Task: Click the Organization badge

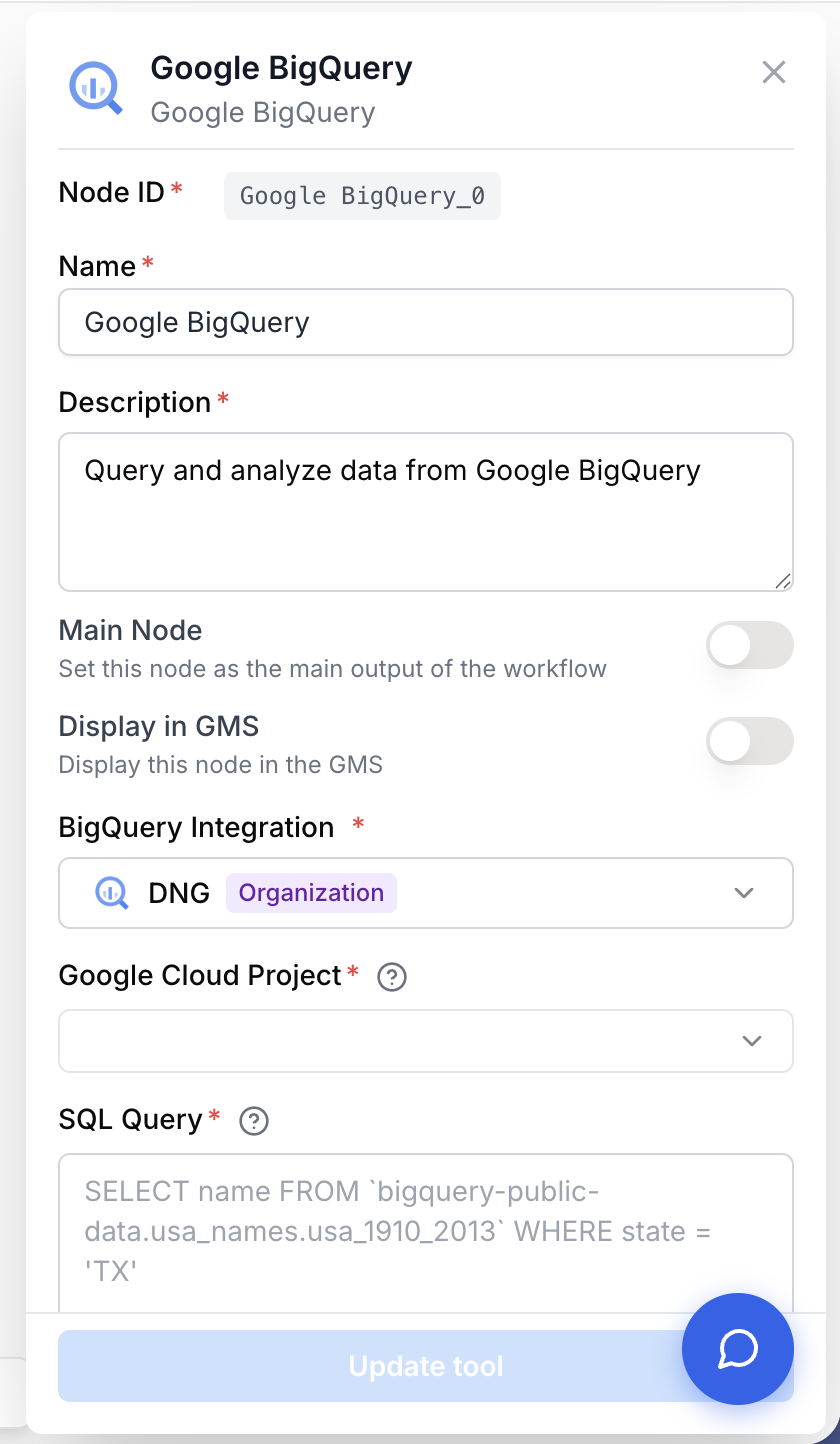Action: tap(311, 893)
